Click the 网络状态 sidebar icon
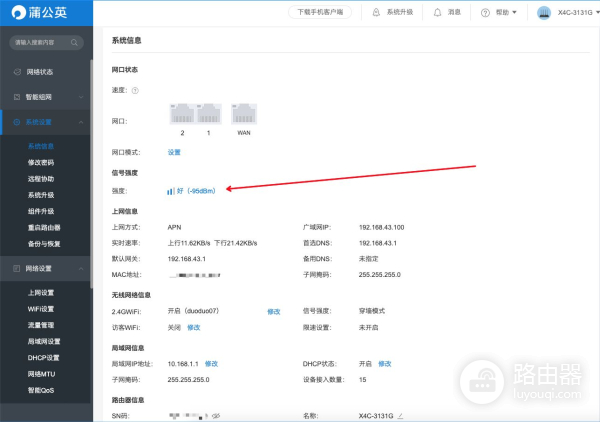Image resolution: width=600 pixels, height=422 pixels. click(17, 72)
